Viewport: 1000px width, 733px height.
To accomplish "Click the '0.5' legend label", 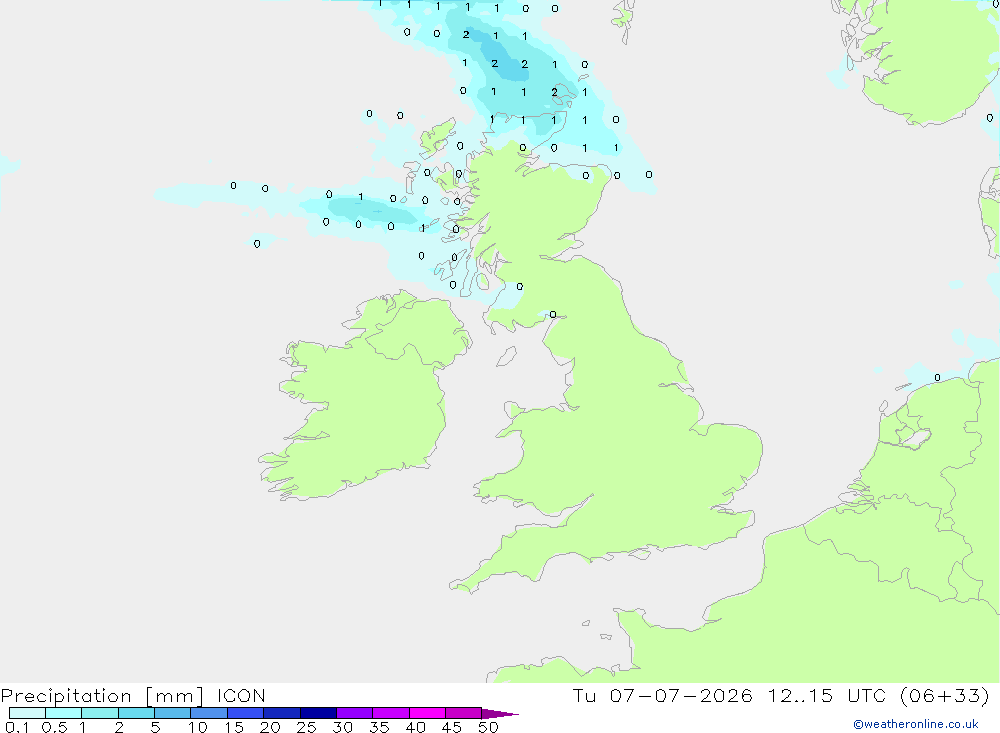I will pos(54,727).
